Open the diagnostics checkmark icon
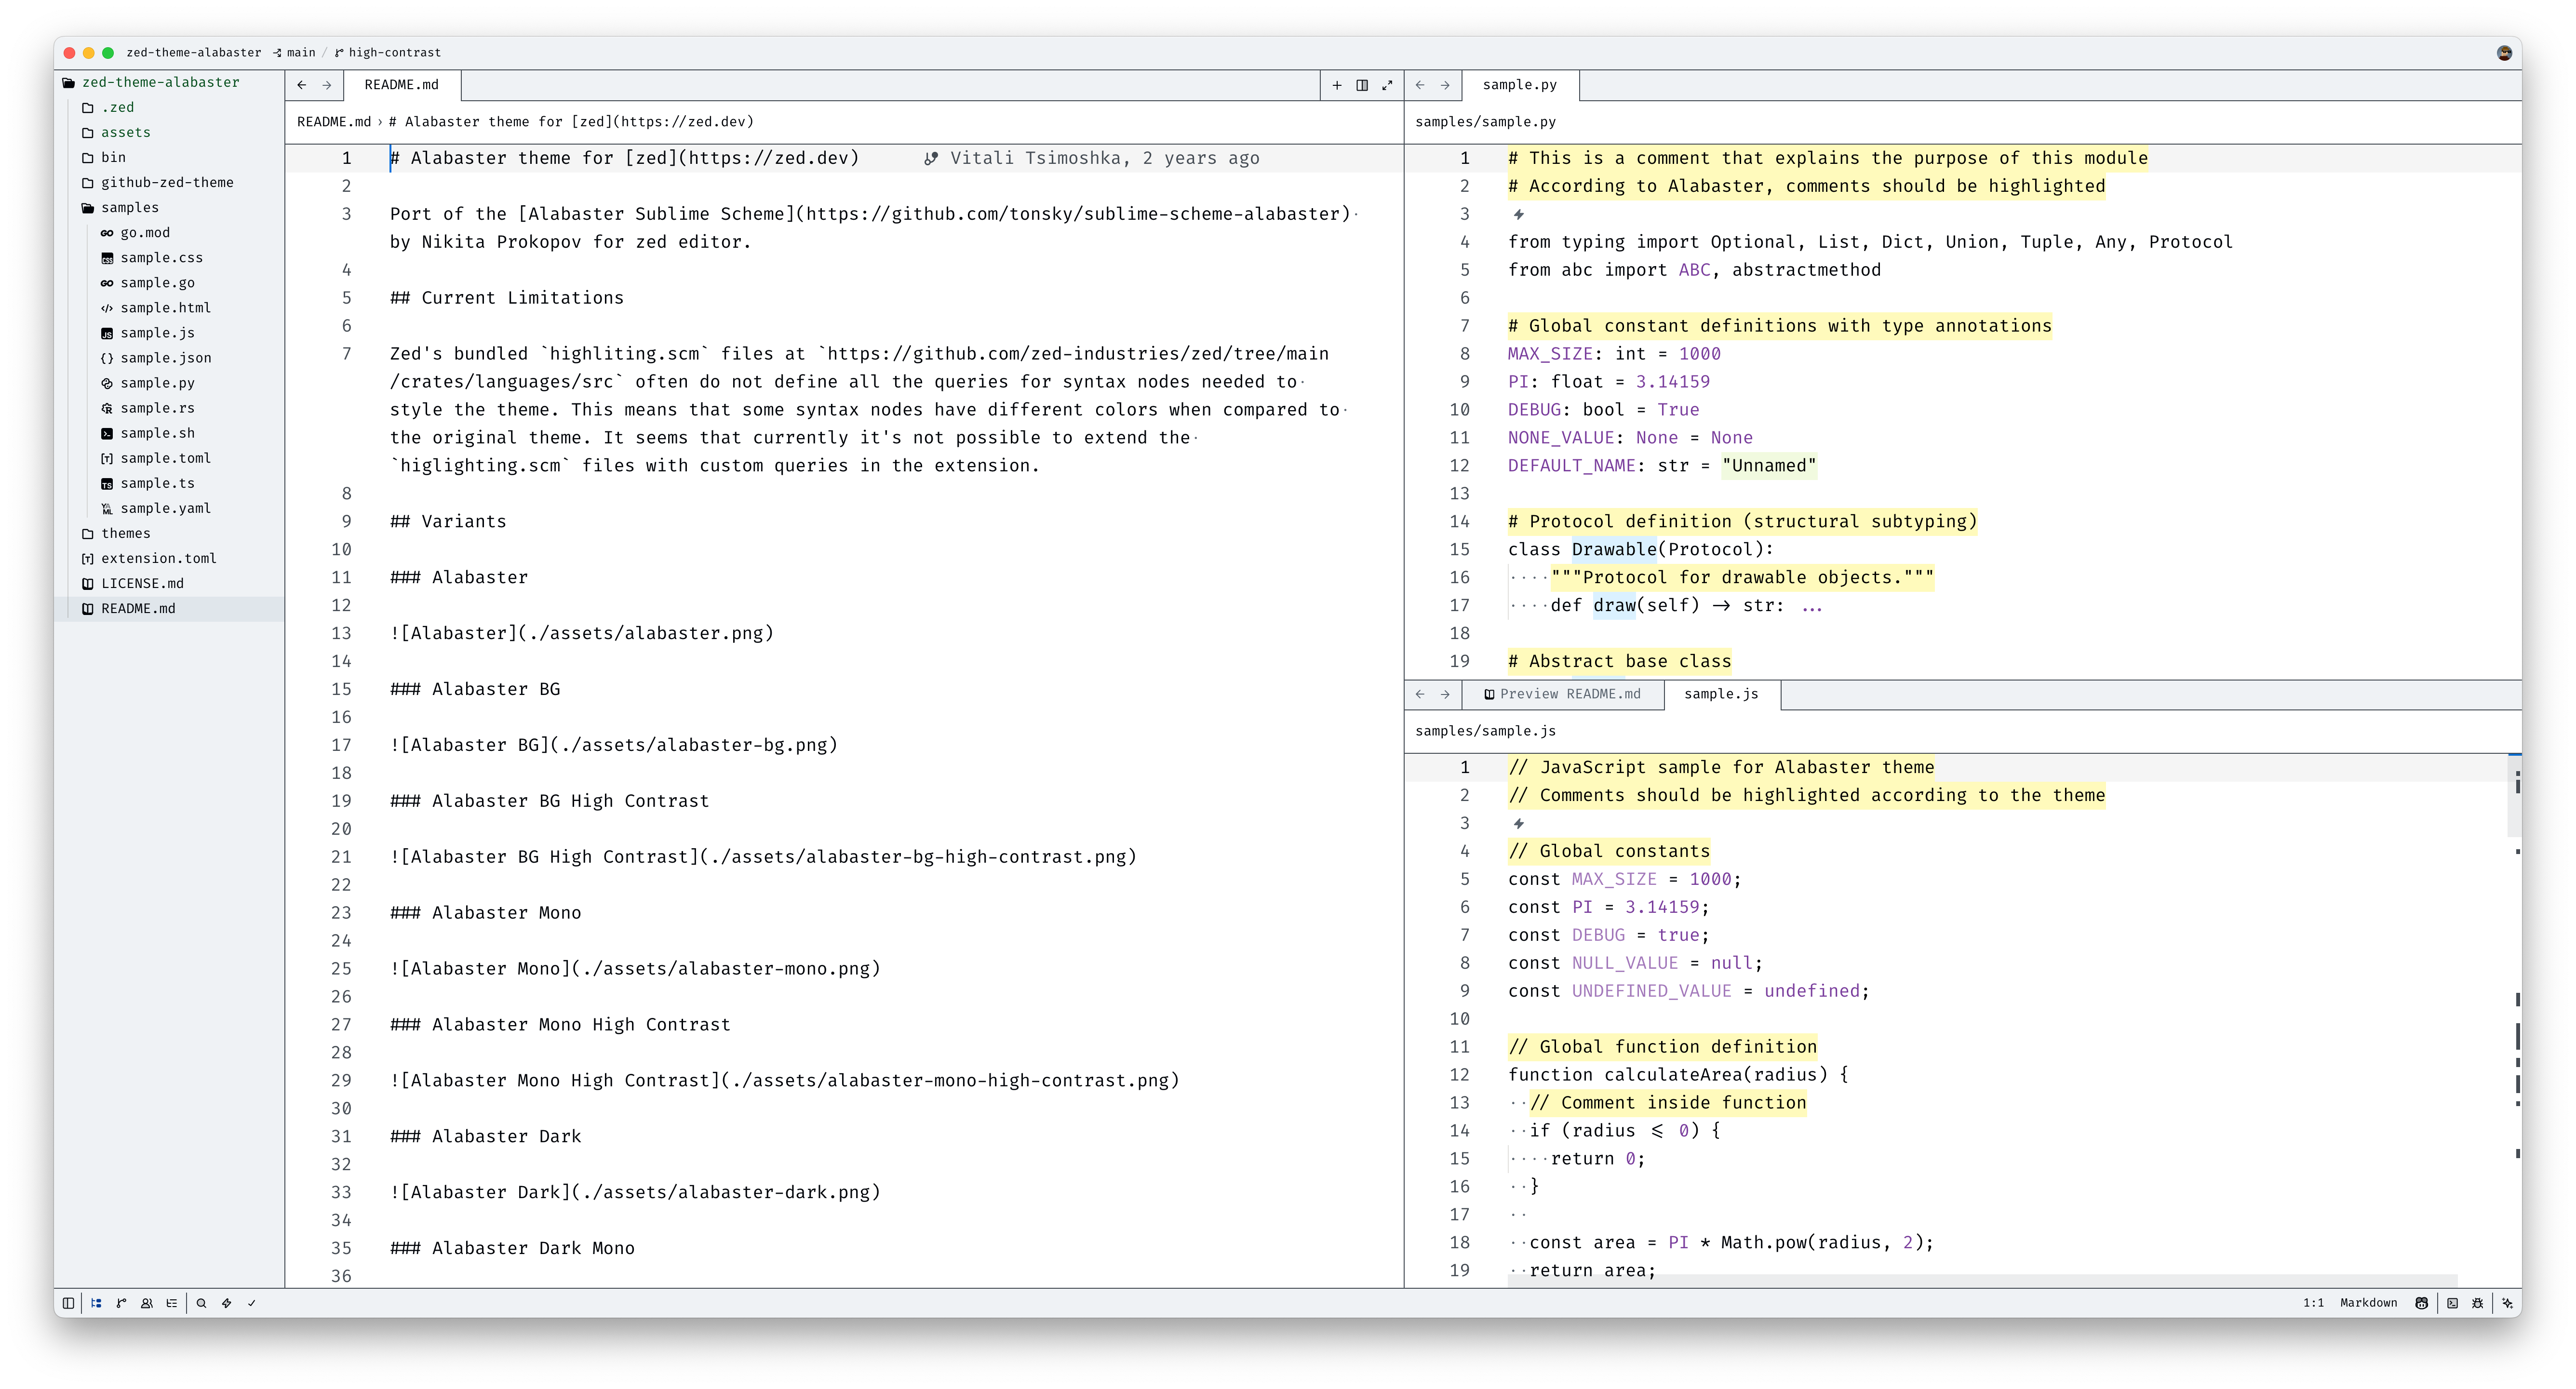Image resolution: width=2576 pixels, height=1389 pixels. tap(252, 1303)
